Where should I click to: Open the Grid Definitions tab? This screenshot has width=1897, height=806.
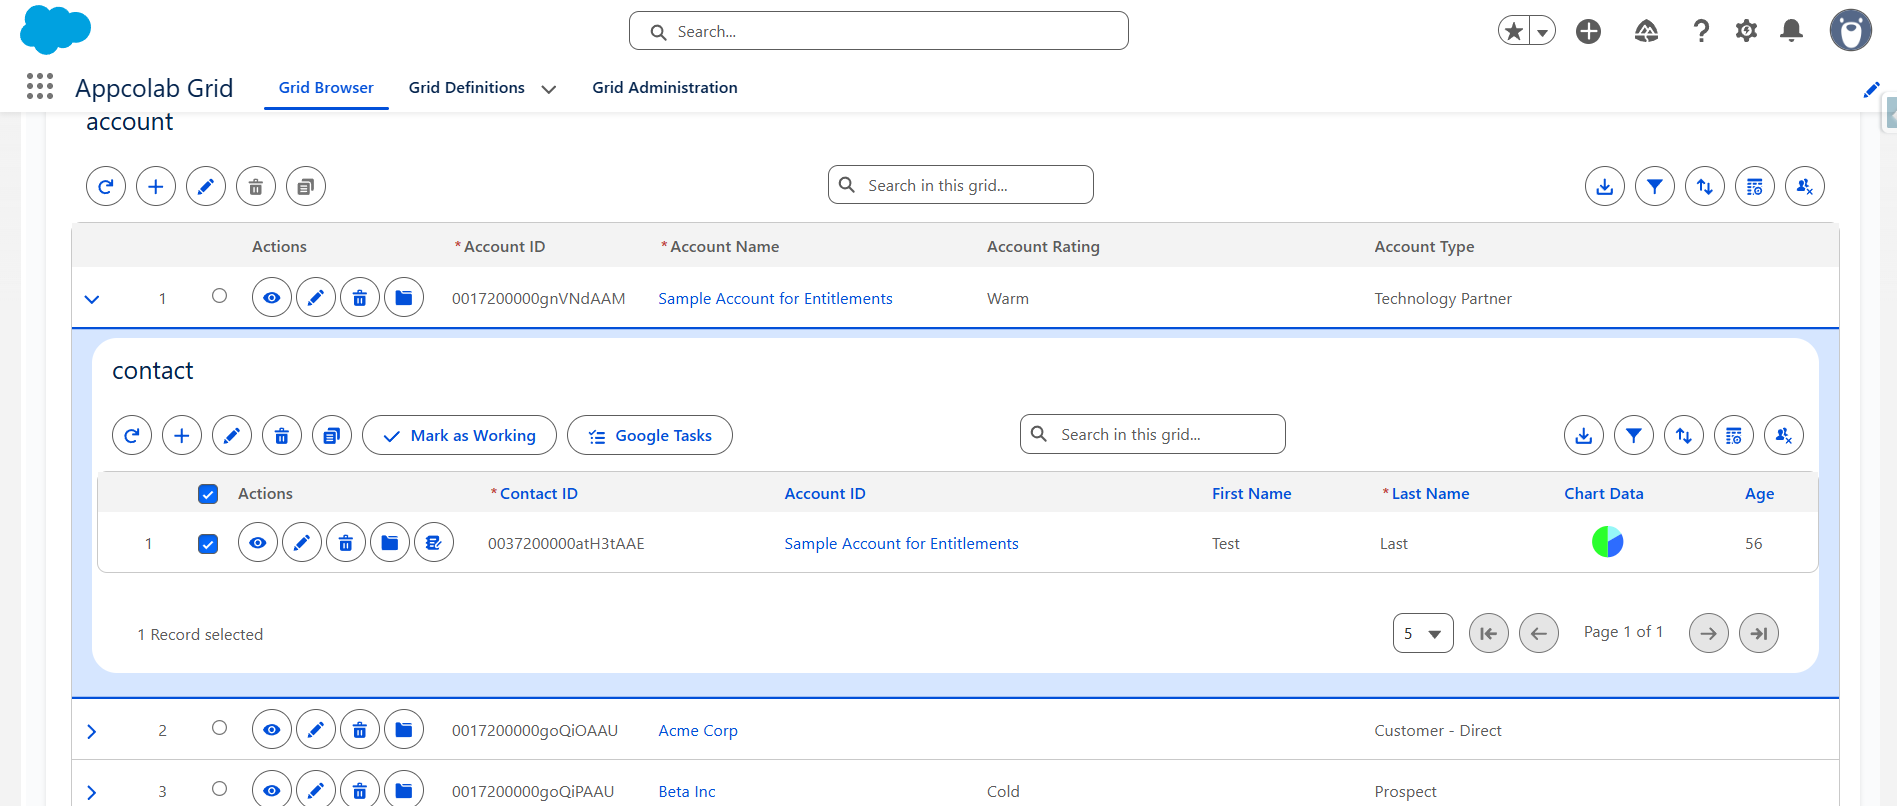[x=467, y=88]
